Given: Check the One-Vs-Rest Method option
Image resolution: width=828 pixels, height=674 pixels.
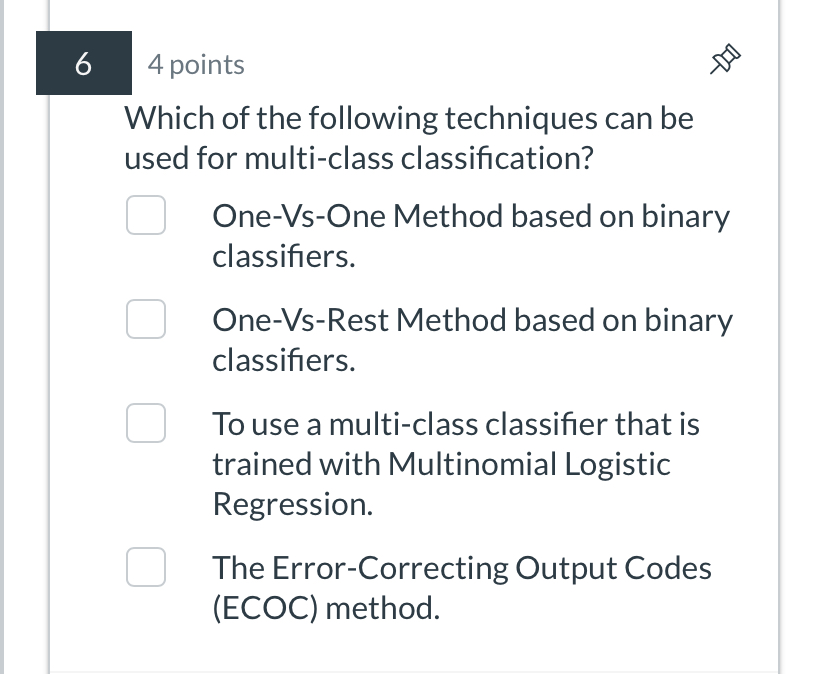Looking at the screenshot, I should pyautogui.click(x=146, y=319).
